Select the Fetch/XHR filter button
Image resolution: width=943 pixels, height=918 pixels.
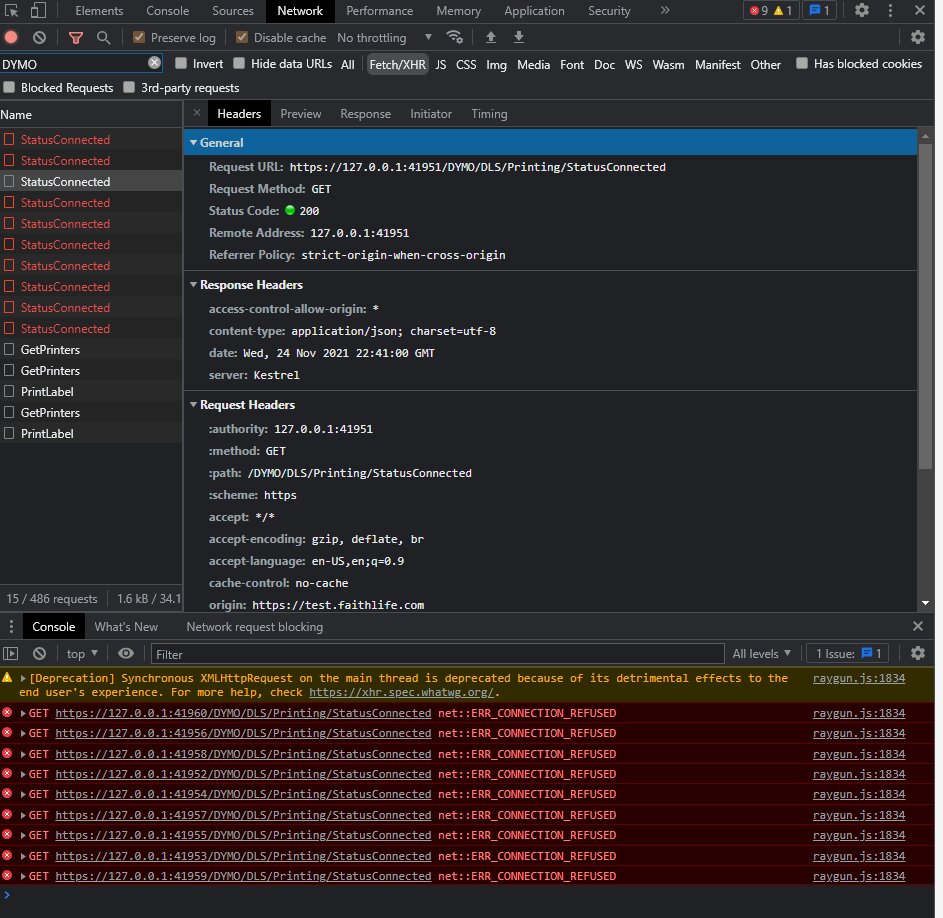[x=397, y=64]
